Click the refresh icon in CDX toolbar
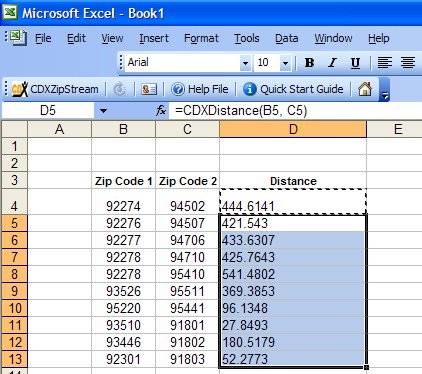The image size is (422, 374). tap(120, 89)
